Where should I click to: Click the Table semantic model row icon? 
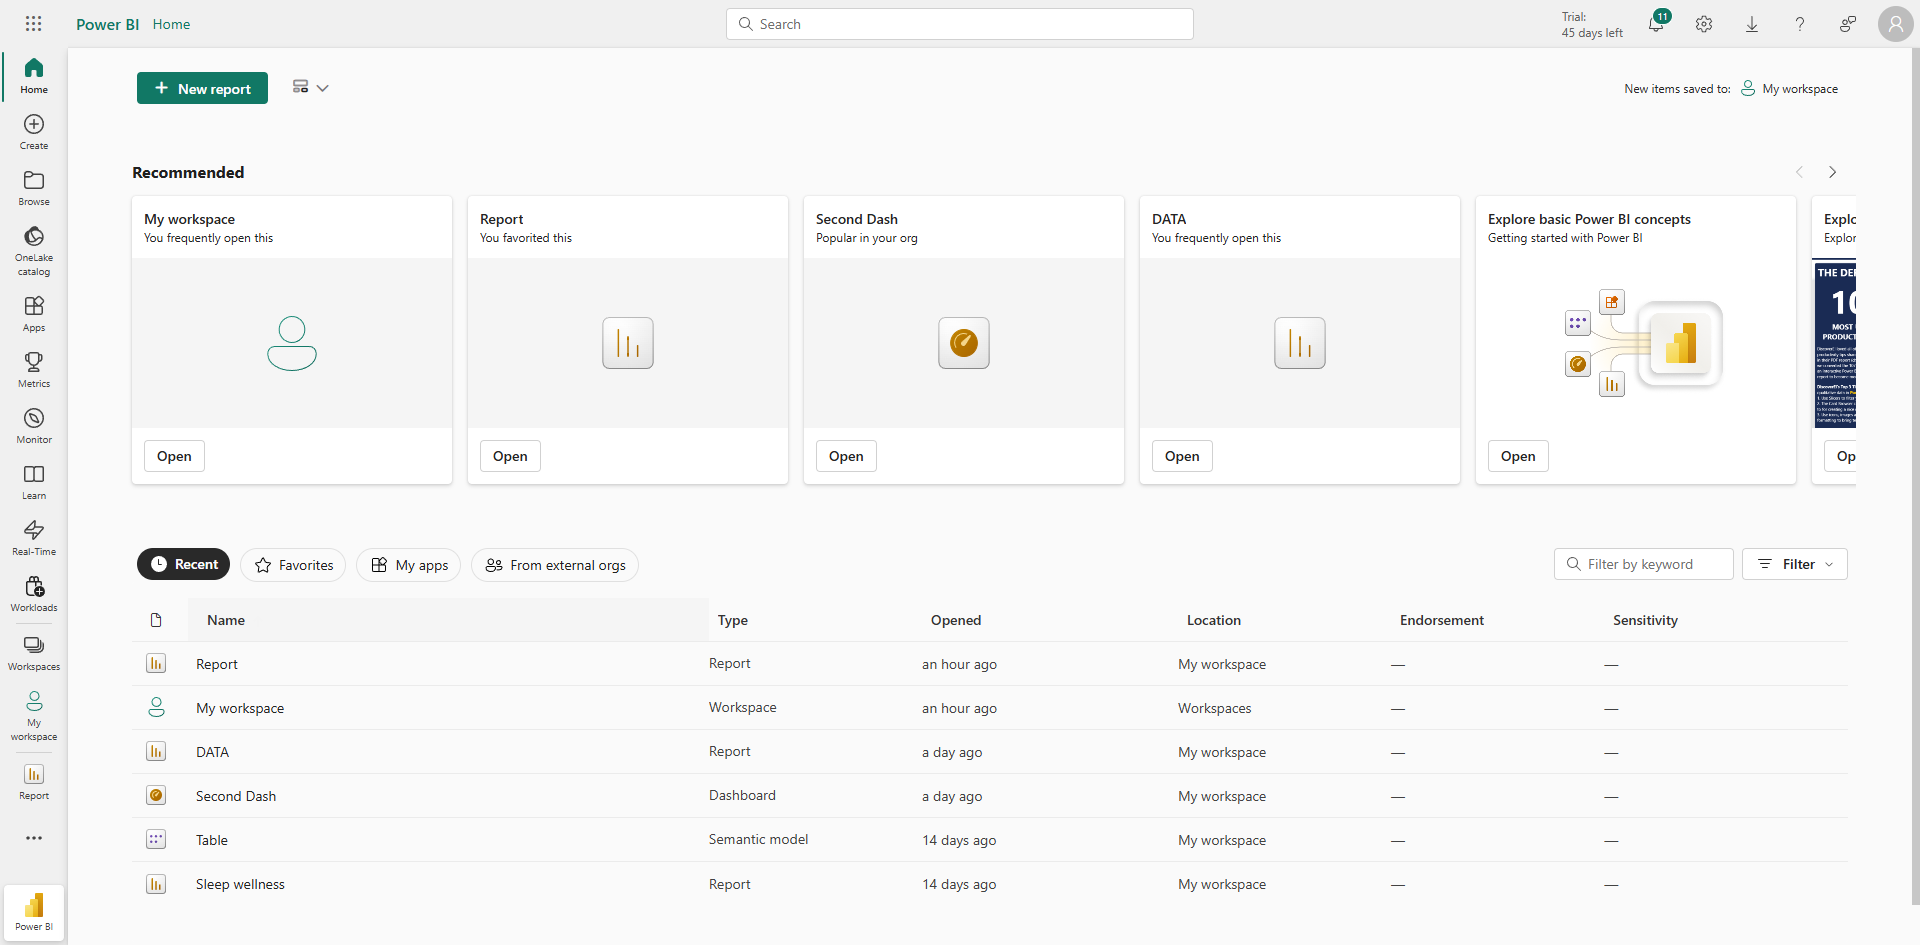[x=156, y=840]
